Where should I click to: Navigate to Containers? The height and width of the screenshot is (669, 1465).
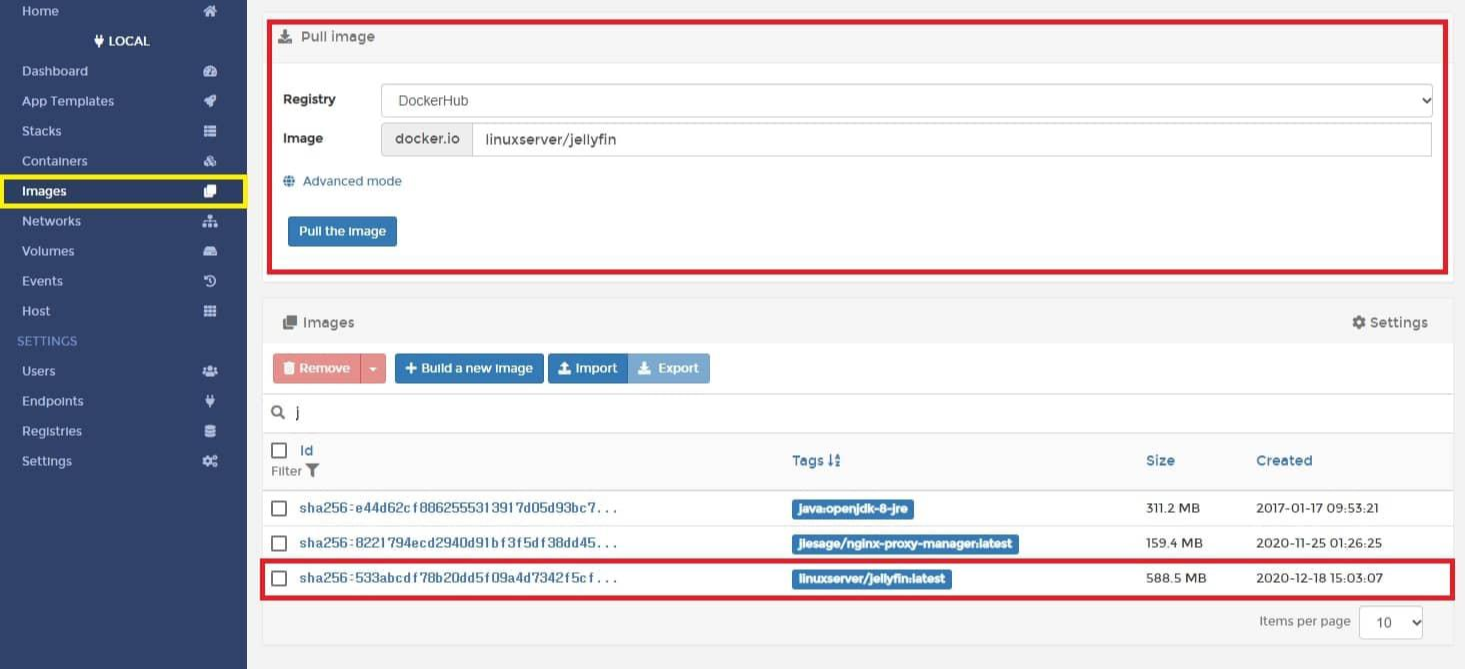point(55,161)
